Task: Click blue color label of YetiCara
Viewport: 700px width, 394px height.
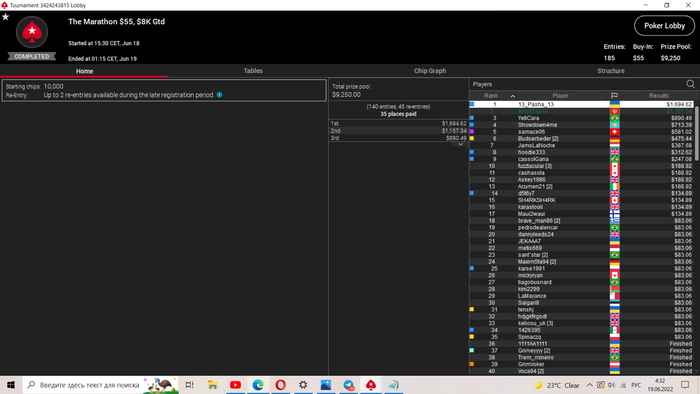Action: pos(471,118)
